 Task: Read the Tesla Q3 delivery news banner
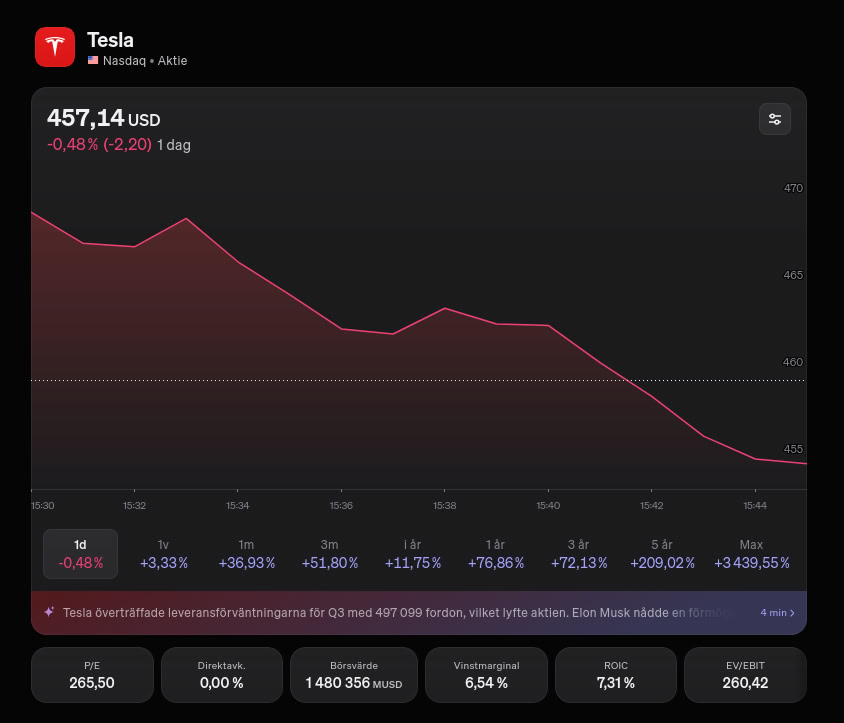[419, 613]
